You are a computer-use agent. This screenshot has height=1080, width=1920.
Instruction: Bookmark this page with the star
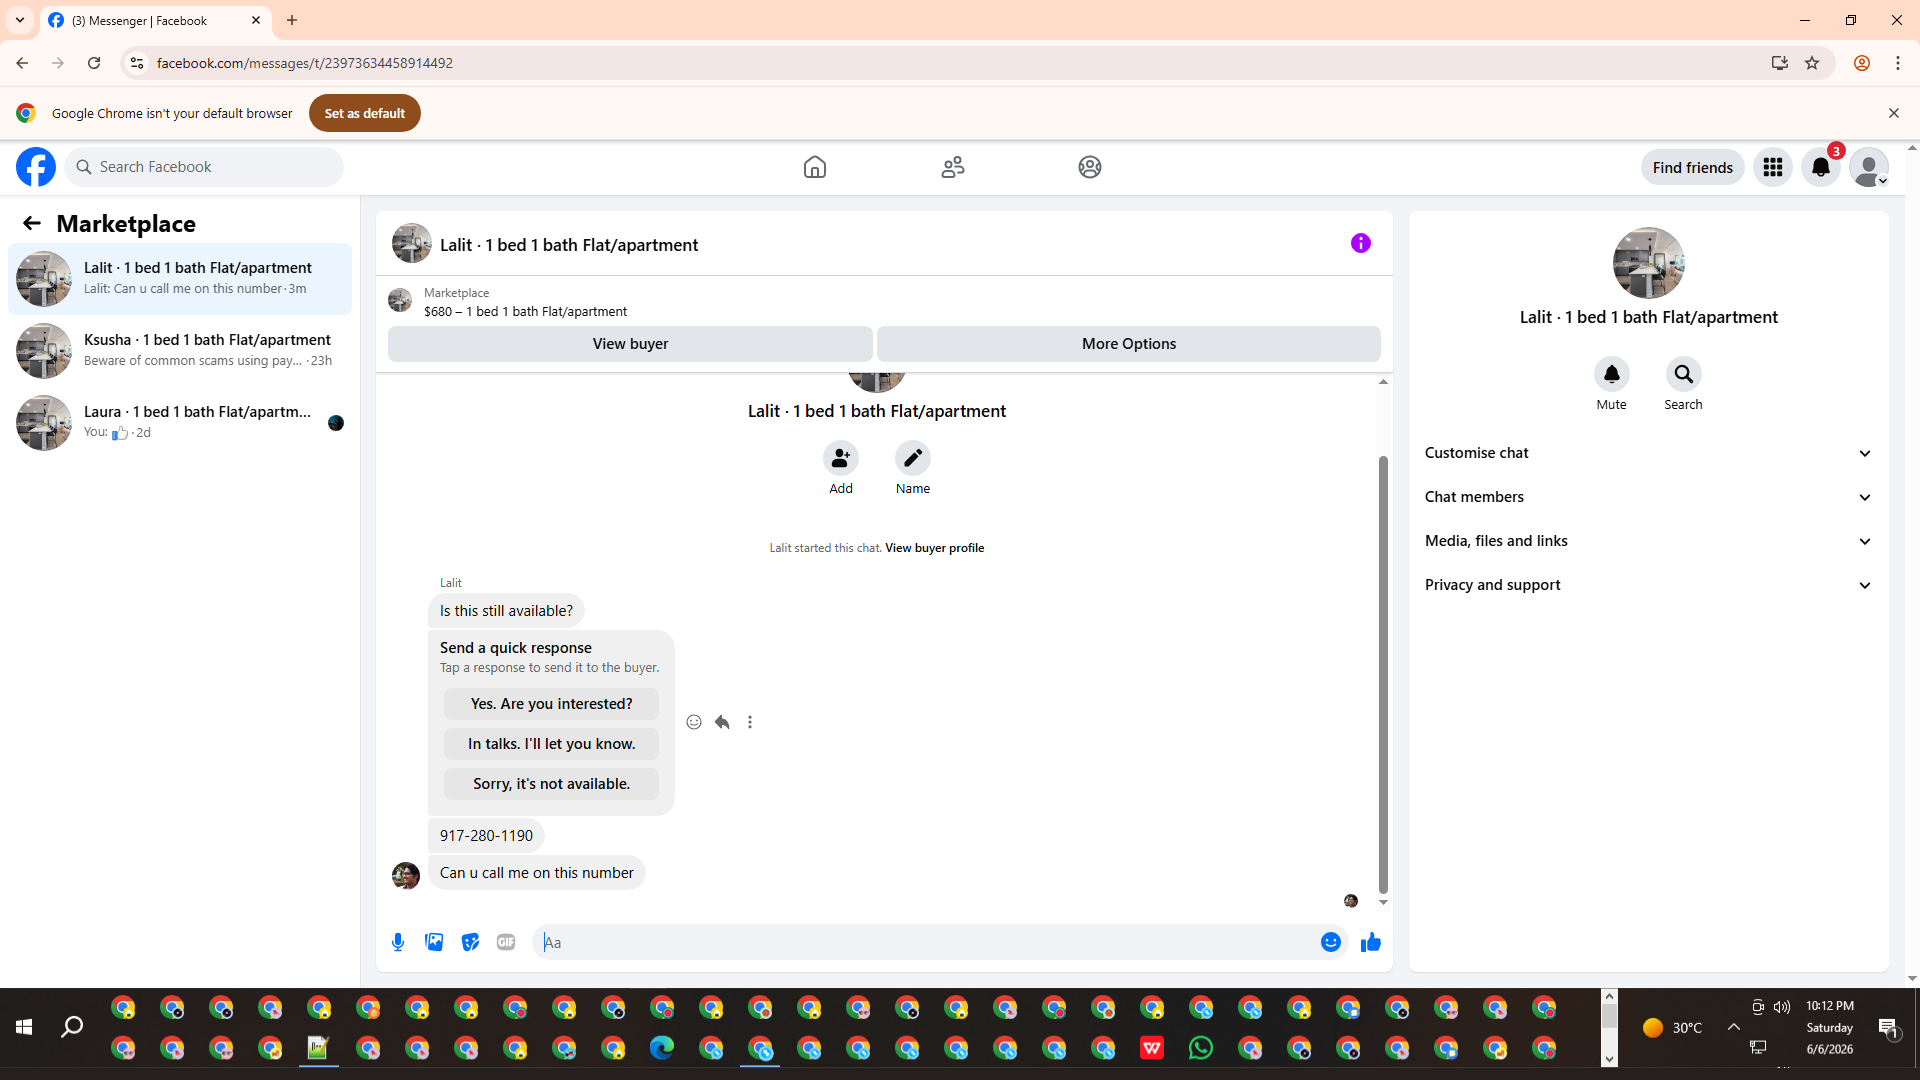[1812, 63]
